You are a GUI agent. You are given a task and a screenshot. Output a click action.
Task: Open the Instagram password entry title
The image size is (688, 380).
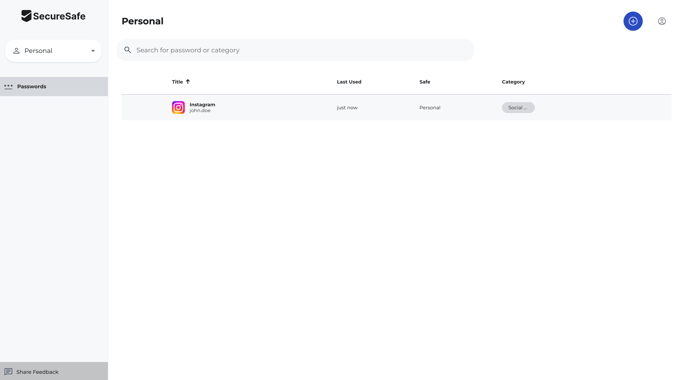click(x=202, y=104)
